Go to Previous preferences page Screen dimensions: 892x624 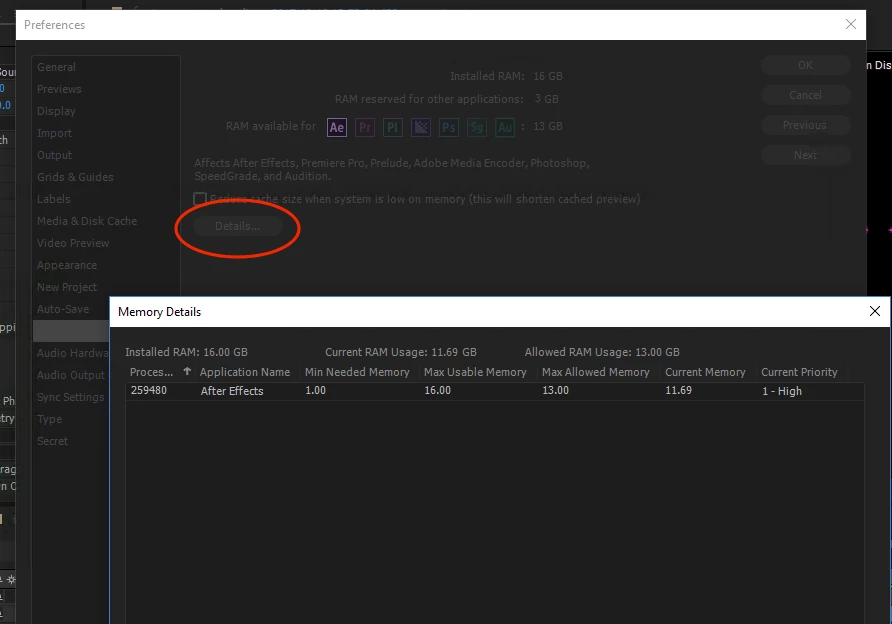point(806,125)
